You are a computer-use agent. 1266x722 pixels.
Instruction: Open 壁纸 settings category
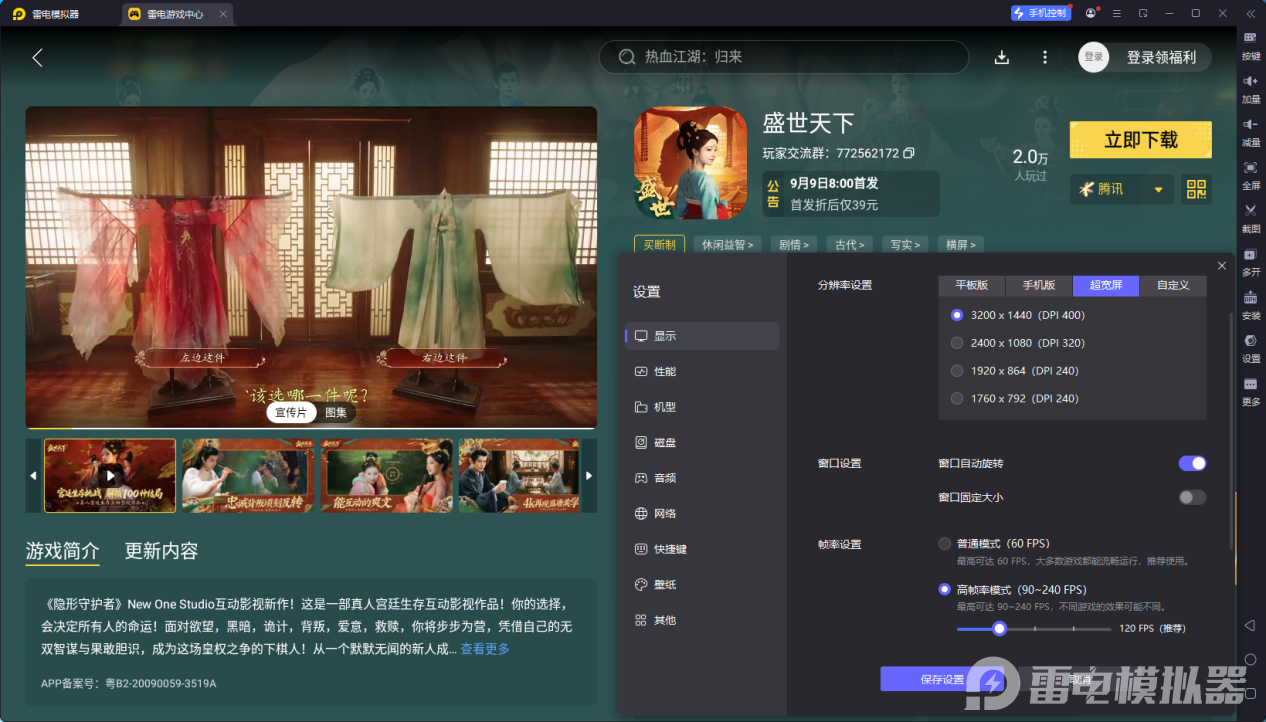[x=702, y=584]
